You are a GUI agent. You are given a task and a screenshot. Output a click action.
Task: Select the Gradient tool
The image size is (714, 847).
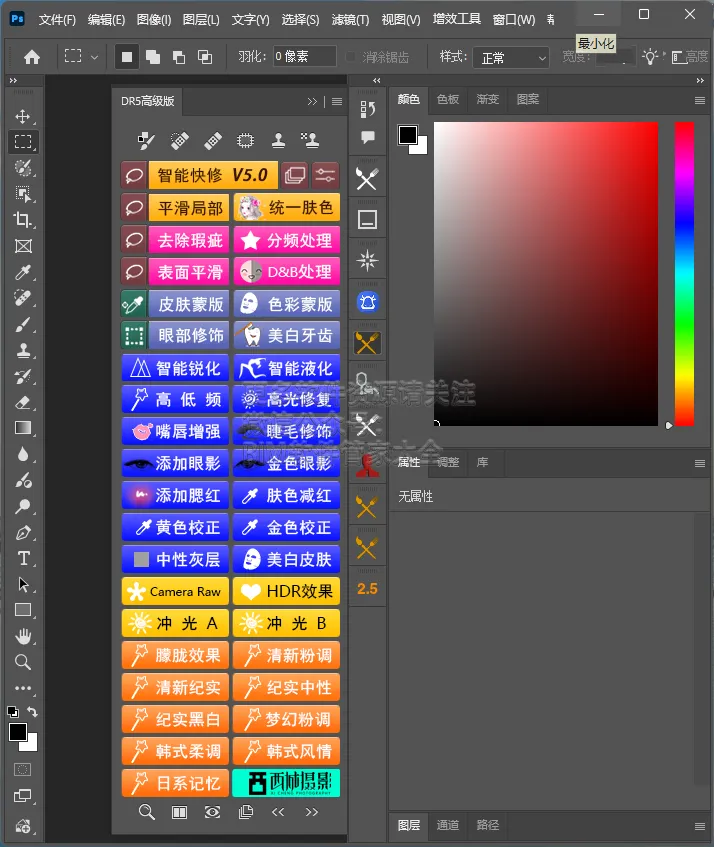click(23, 428)
